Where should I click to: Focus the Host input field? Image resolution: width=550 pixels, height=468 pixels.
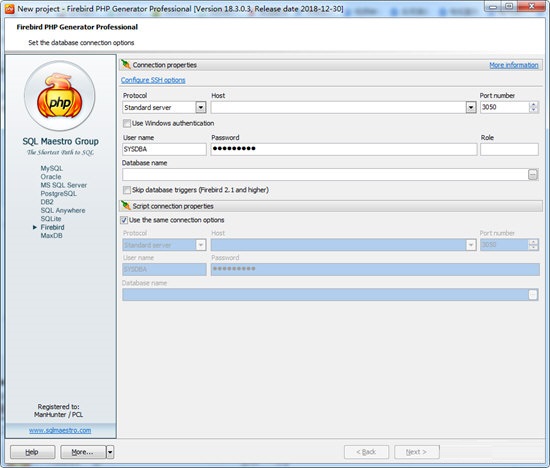pos(338,107)
